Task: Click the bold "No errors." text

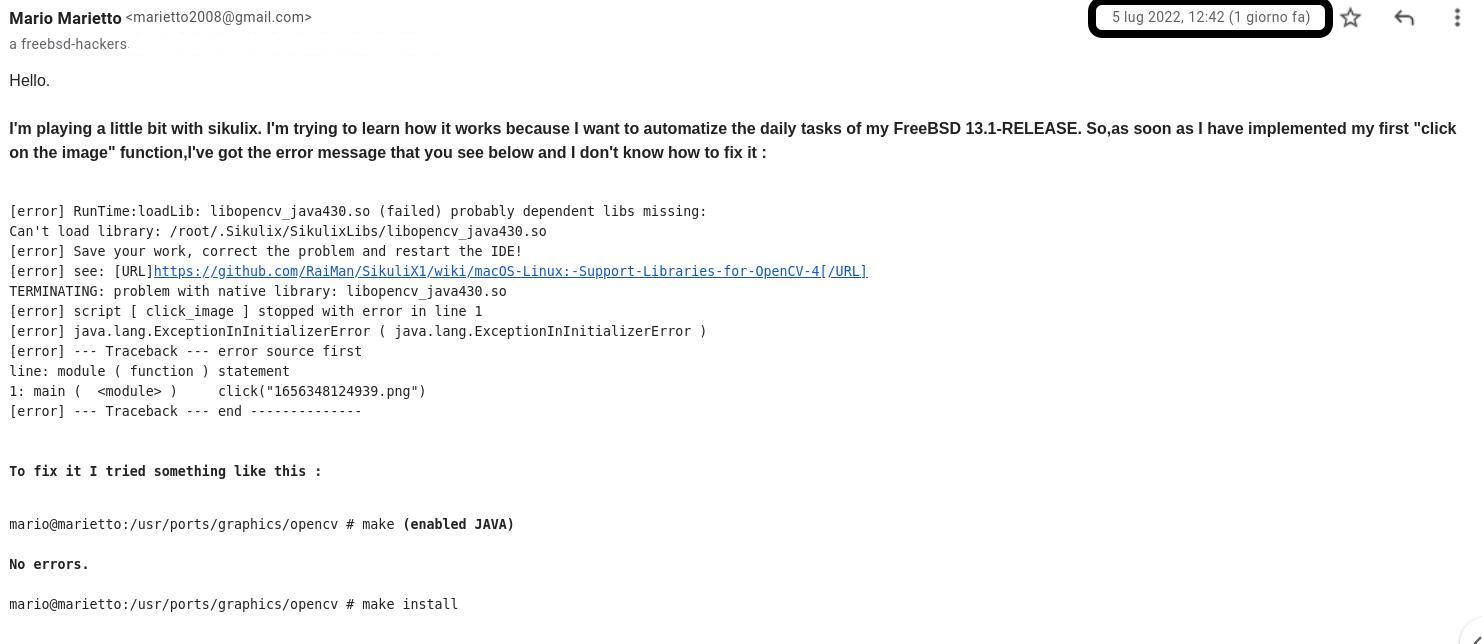Action: [49, 564]
